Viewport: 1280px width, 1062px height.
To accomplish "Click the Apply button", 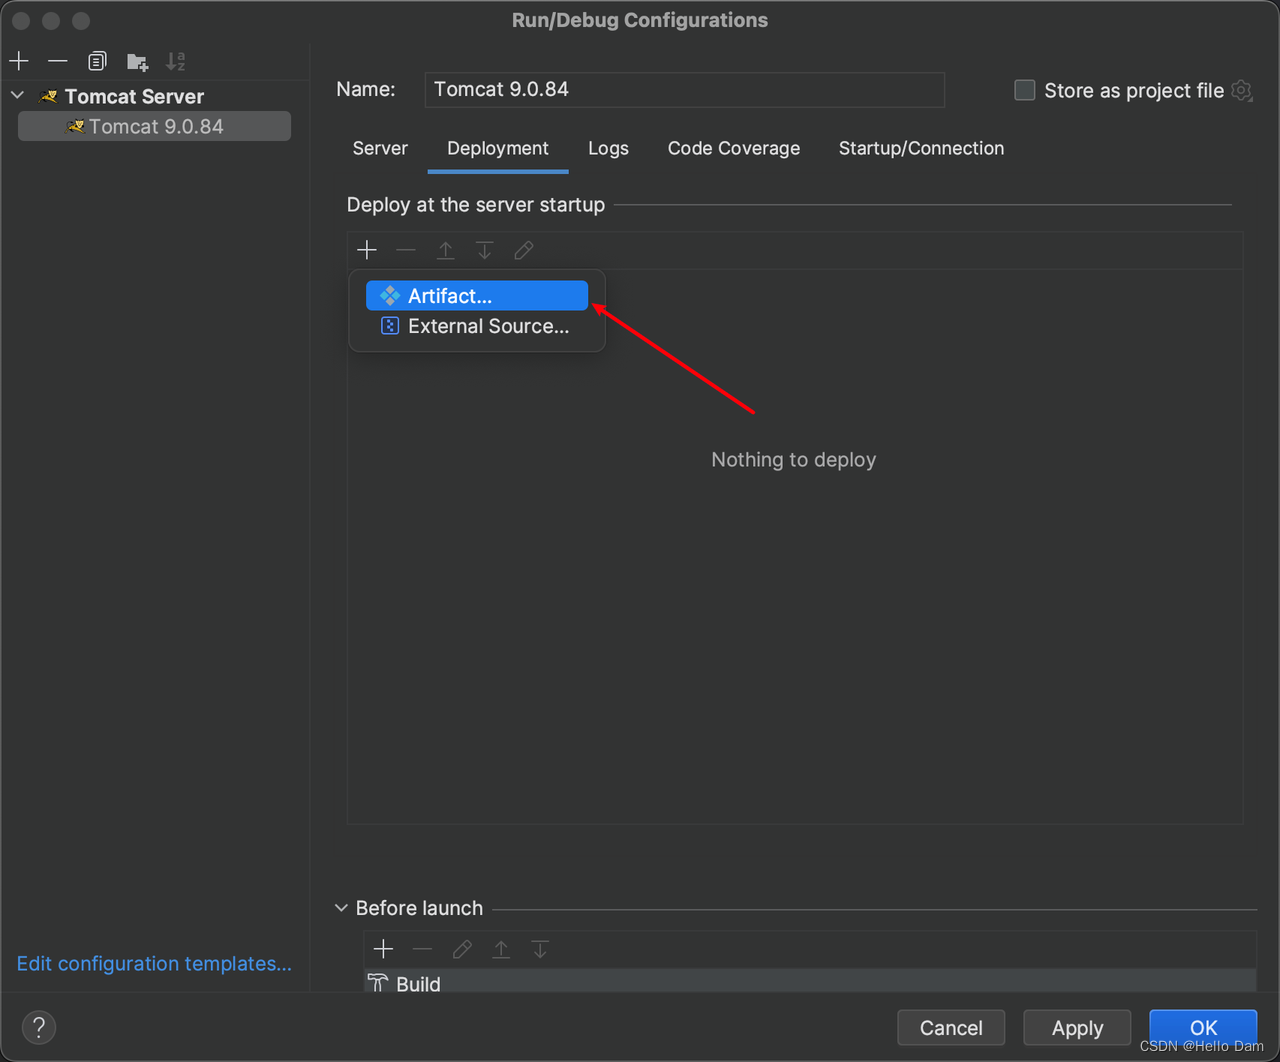I will tap(1077, 1028).
